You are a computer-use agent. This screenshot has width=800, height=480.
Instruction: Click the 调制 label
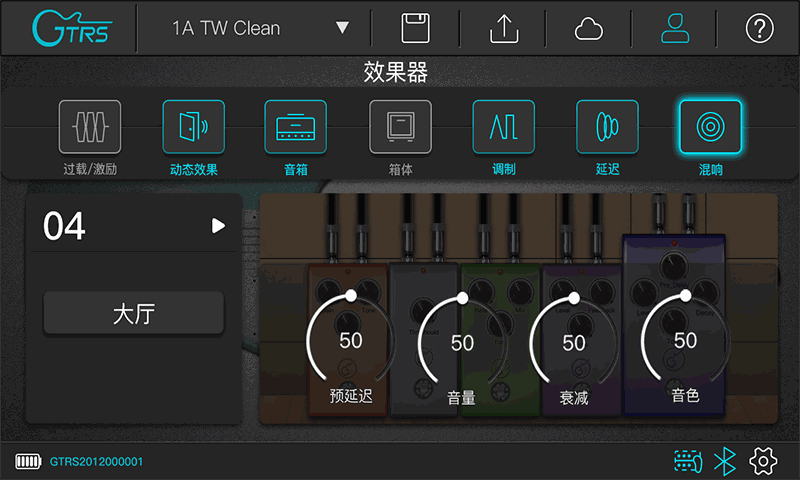point(504,169)
